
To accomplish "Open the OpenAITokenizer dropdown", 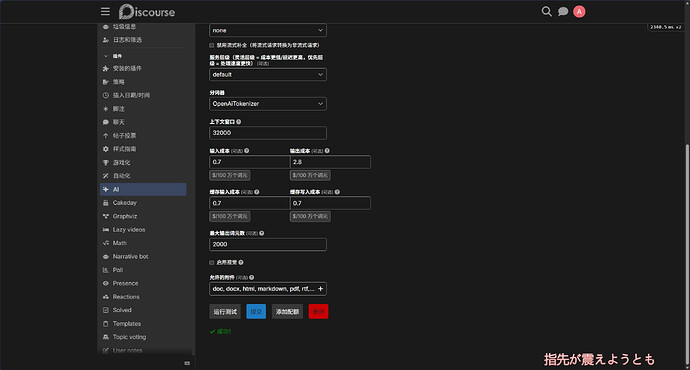I will [268, 104].
